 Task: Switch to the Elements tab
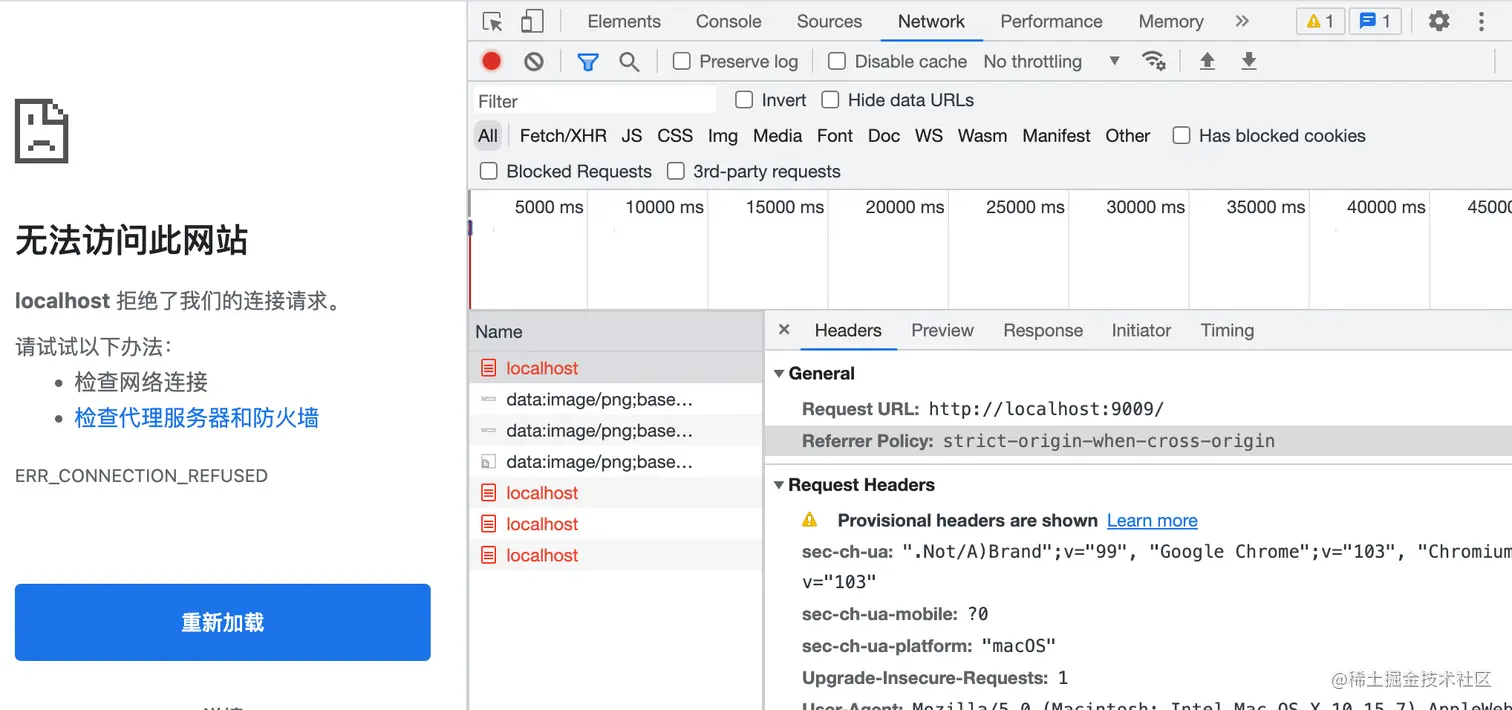(624, 21)
